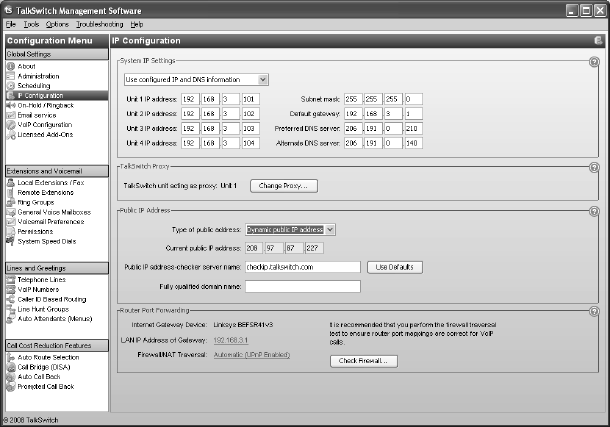Select the Email service icon

click(12, 114)
